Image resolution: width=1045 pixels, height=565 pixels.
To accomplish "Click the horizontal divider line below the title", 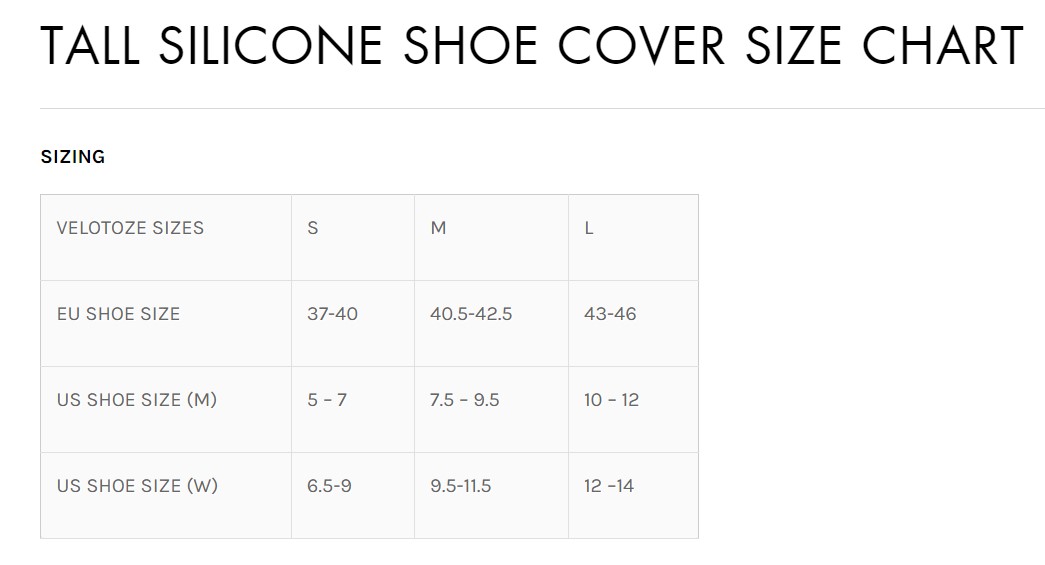I will click(540, 108).
